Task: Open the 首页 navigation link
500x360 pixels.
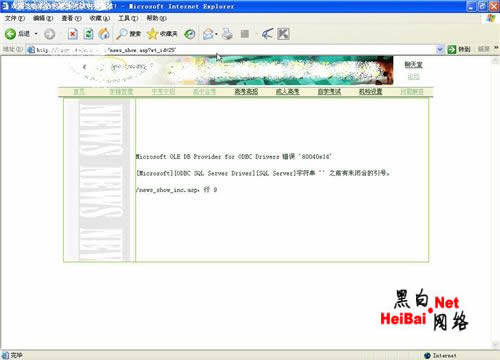Action: (x=79, y=92)
